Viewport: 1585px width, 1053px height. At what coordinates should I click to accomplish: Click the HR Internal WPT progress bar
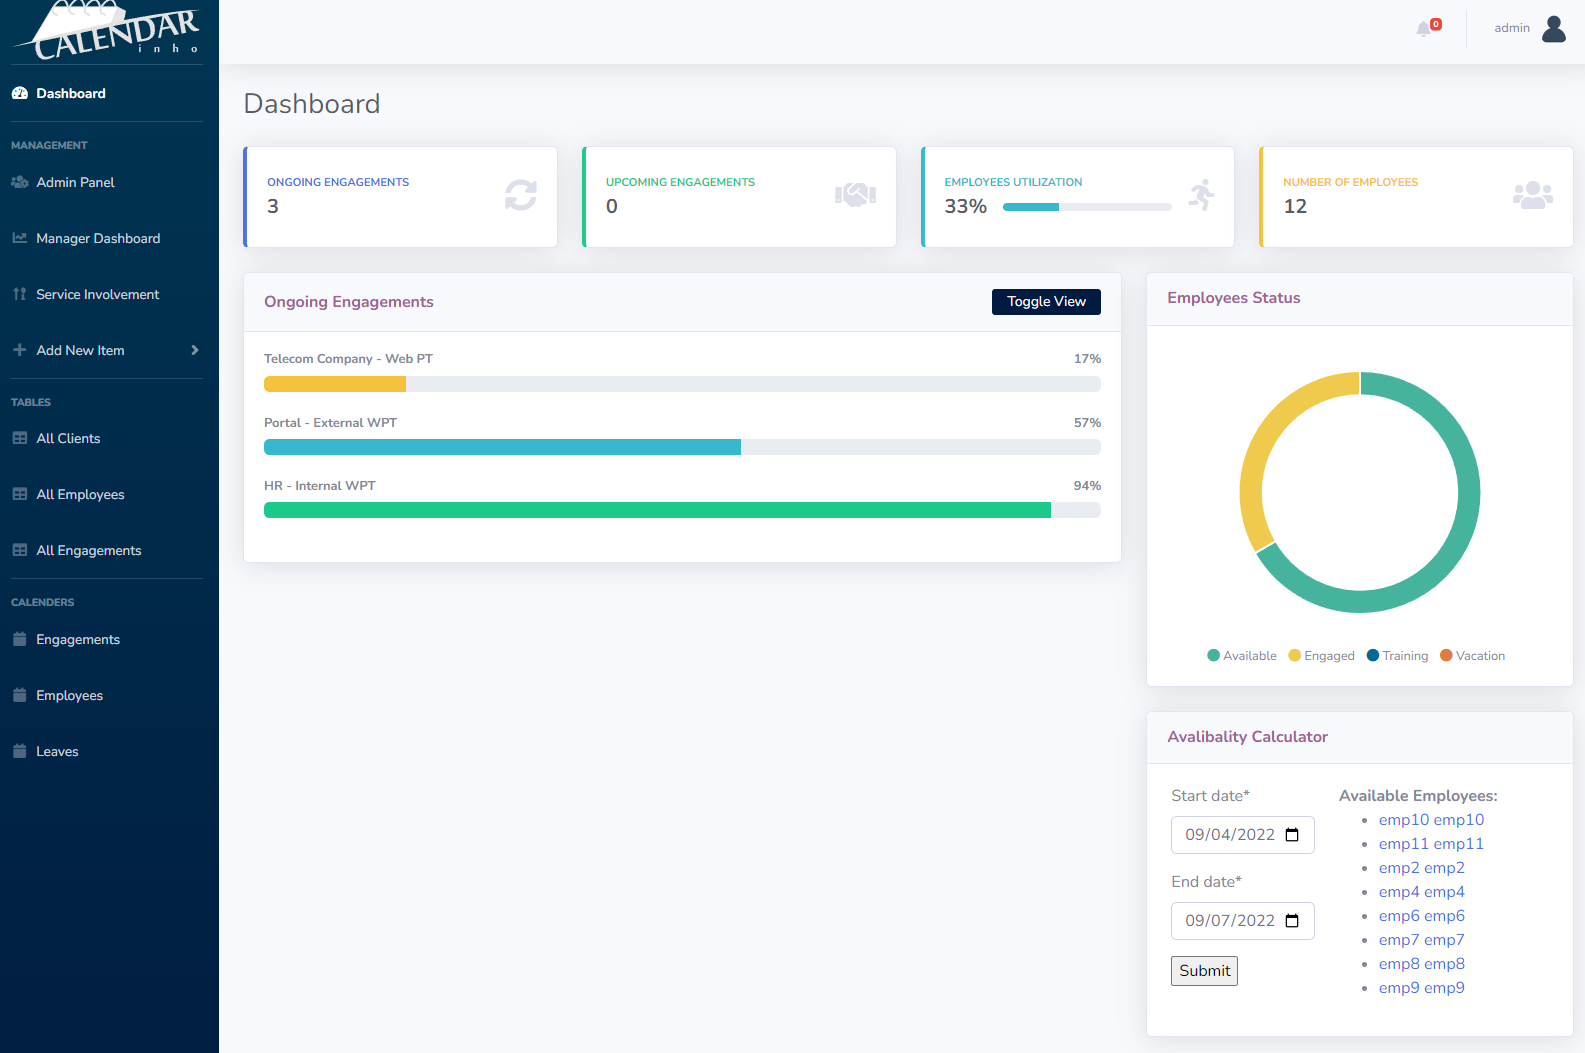coord(682,510)
